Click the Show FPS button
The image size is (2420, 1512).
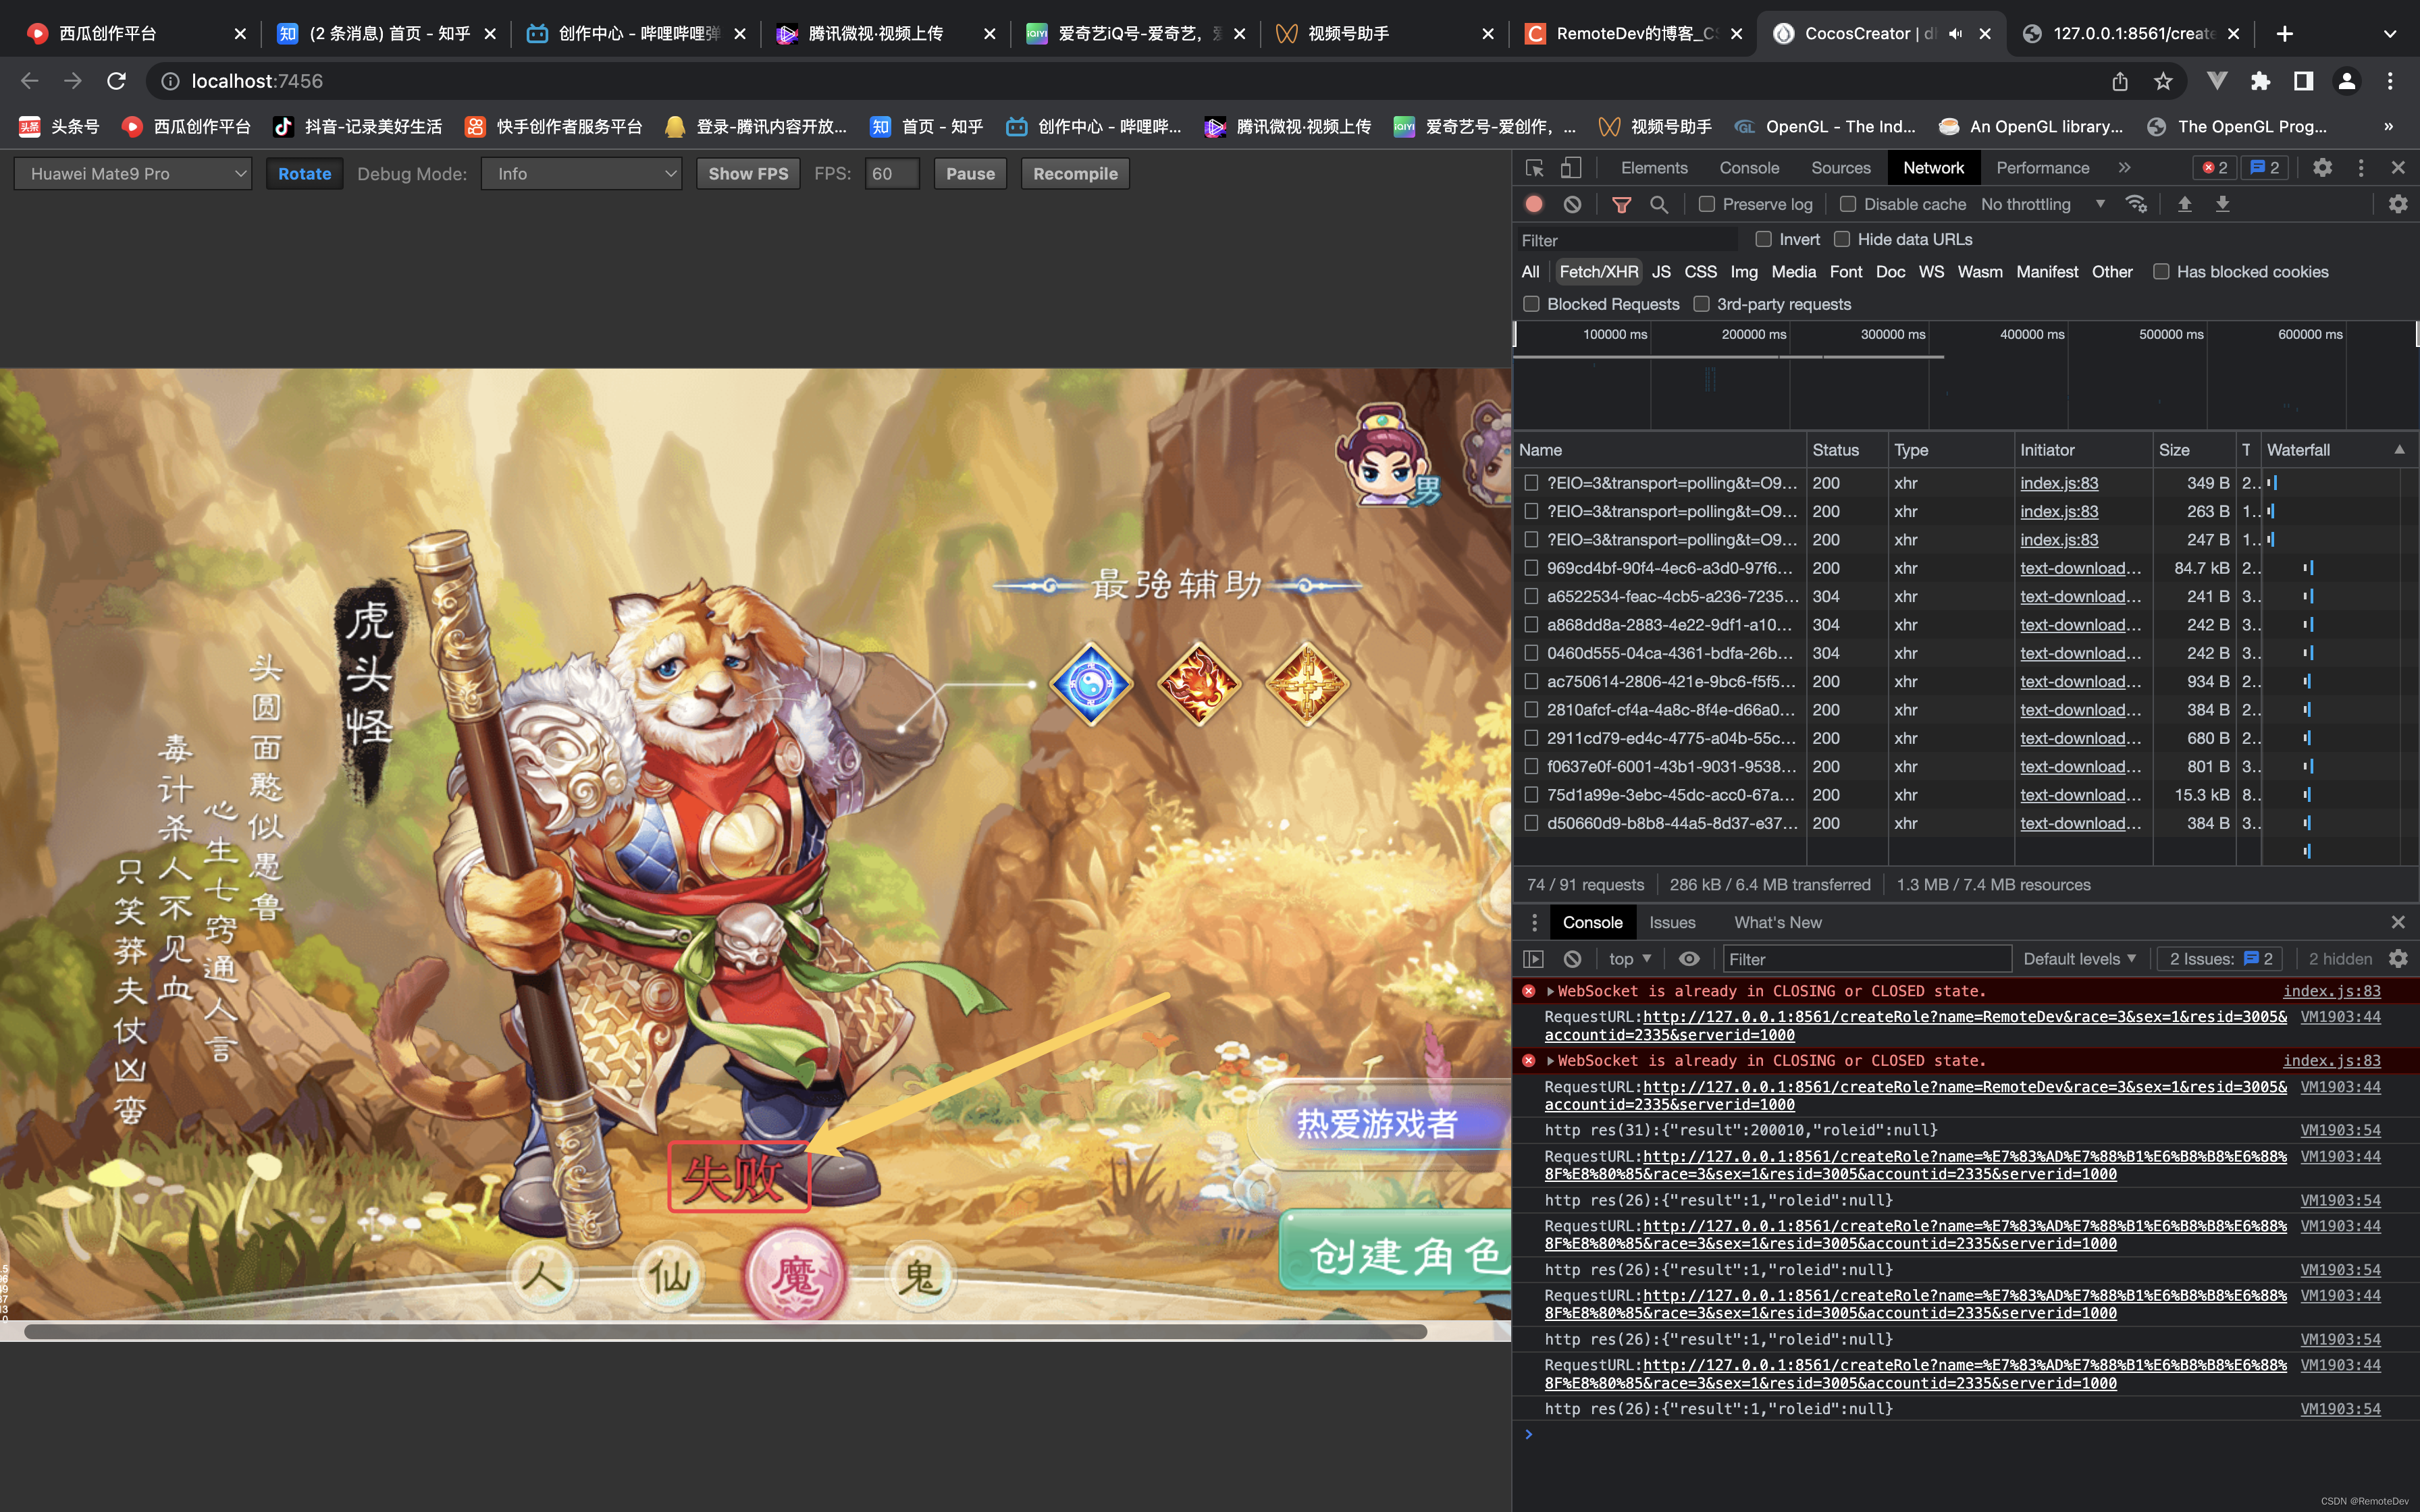pyautogui.click(x=748, y=174)
